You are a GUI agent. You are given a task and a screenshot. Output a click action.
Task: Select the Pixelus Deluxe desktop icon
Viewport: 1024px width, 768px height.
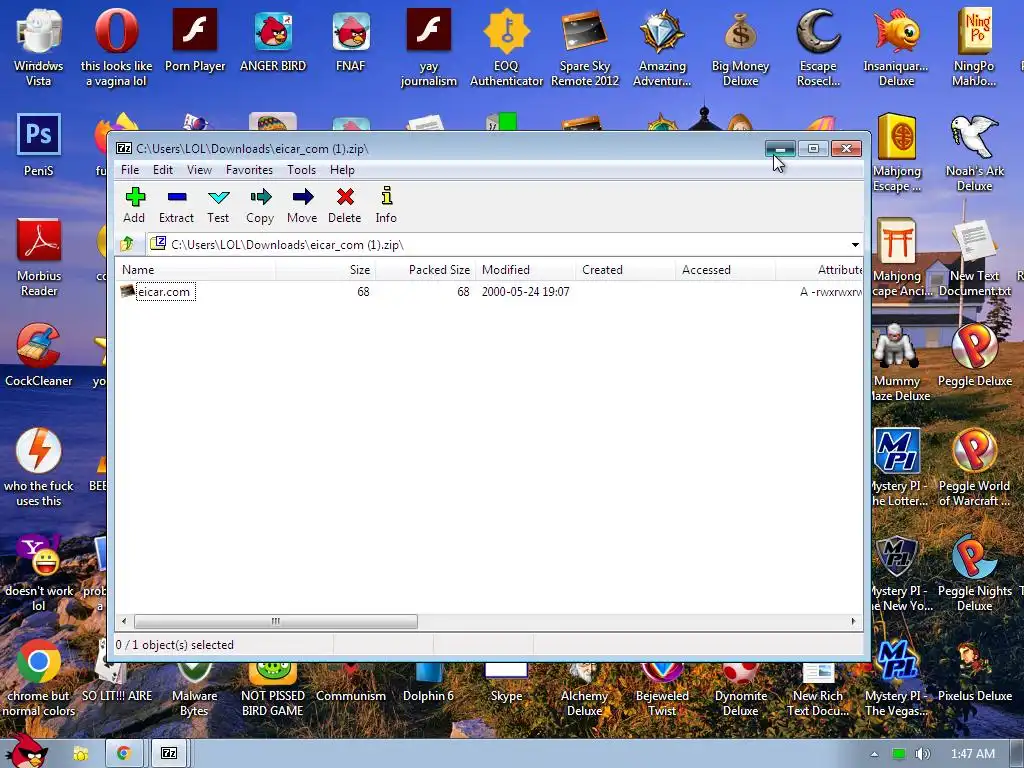(x=974, y=671)
